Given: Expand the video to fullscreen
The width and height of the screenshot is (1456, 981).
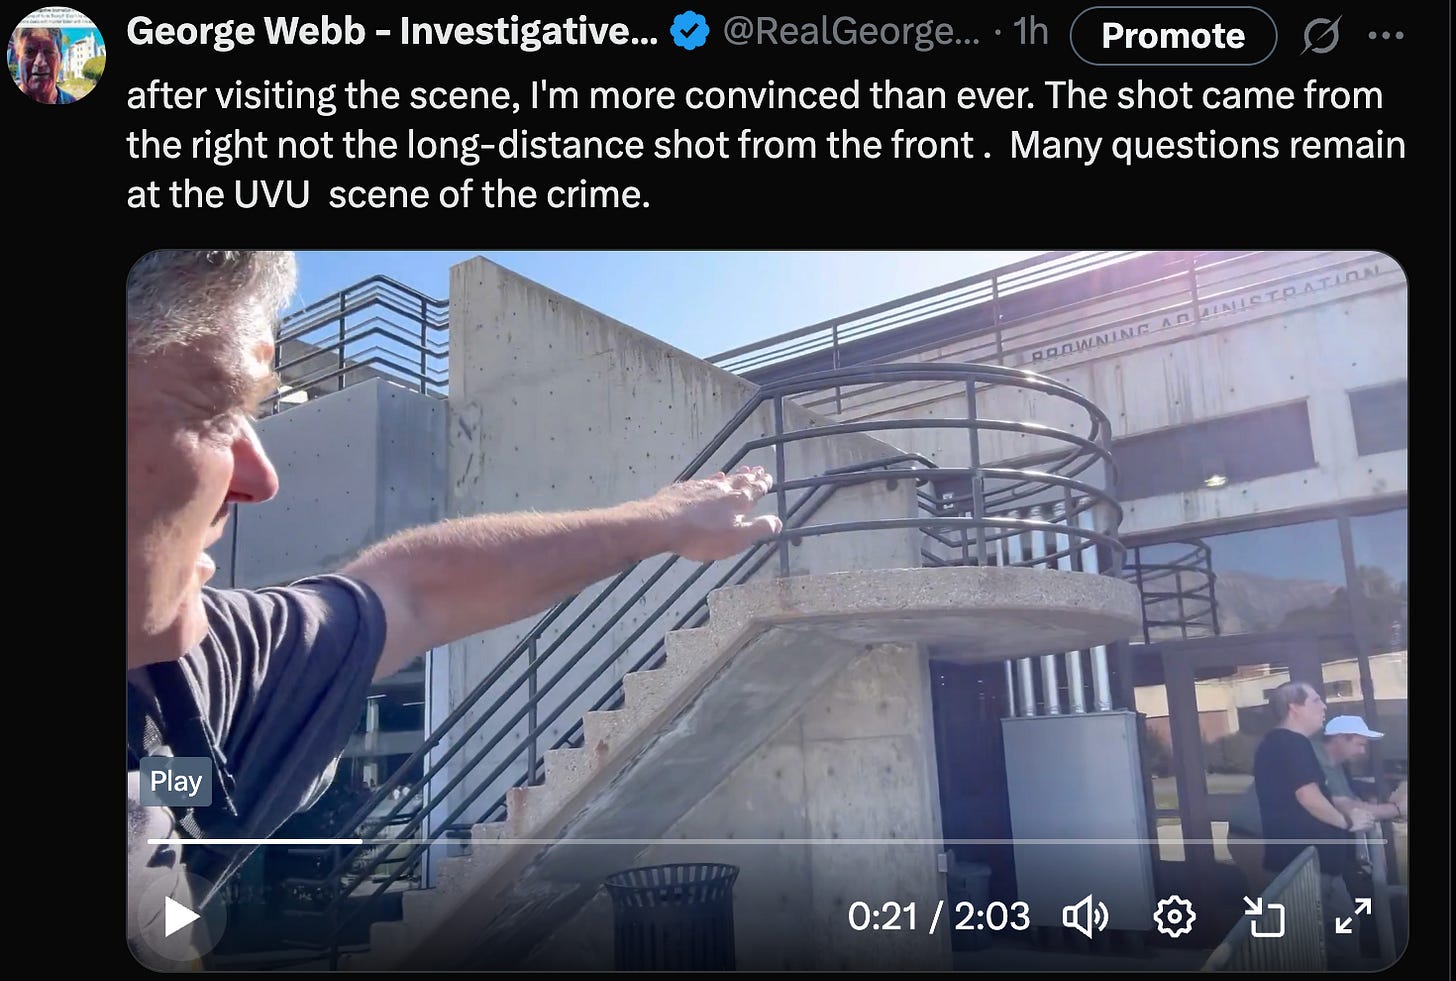Looking at the screenshot, I should tap(1353, 916).
